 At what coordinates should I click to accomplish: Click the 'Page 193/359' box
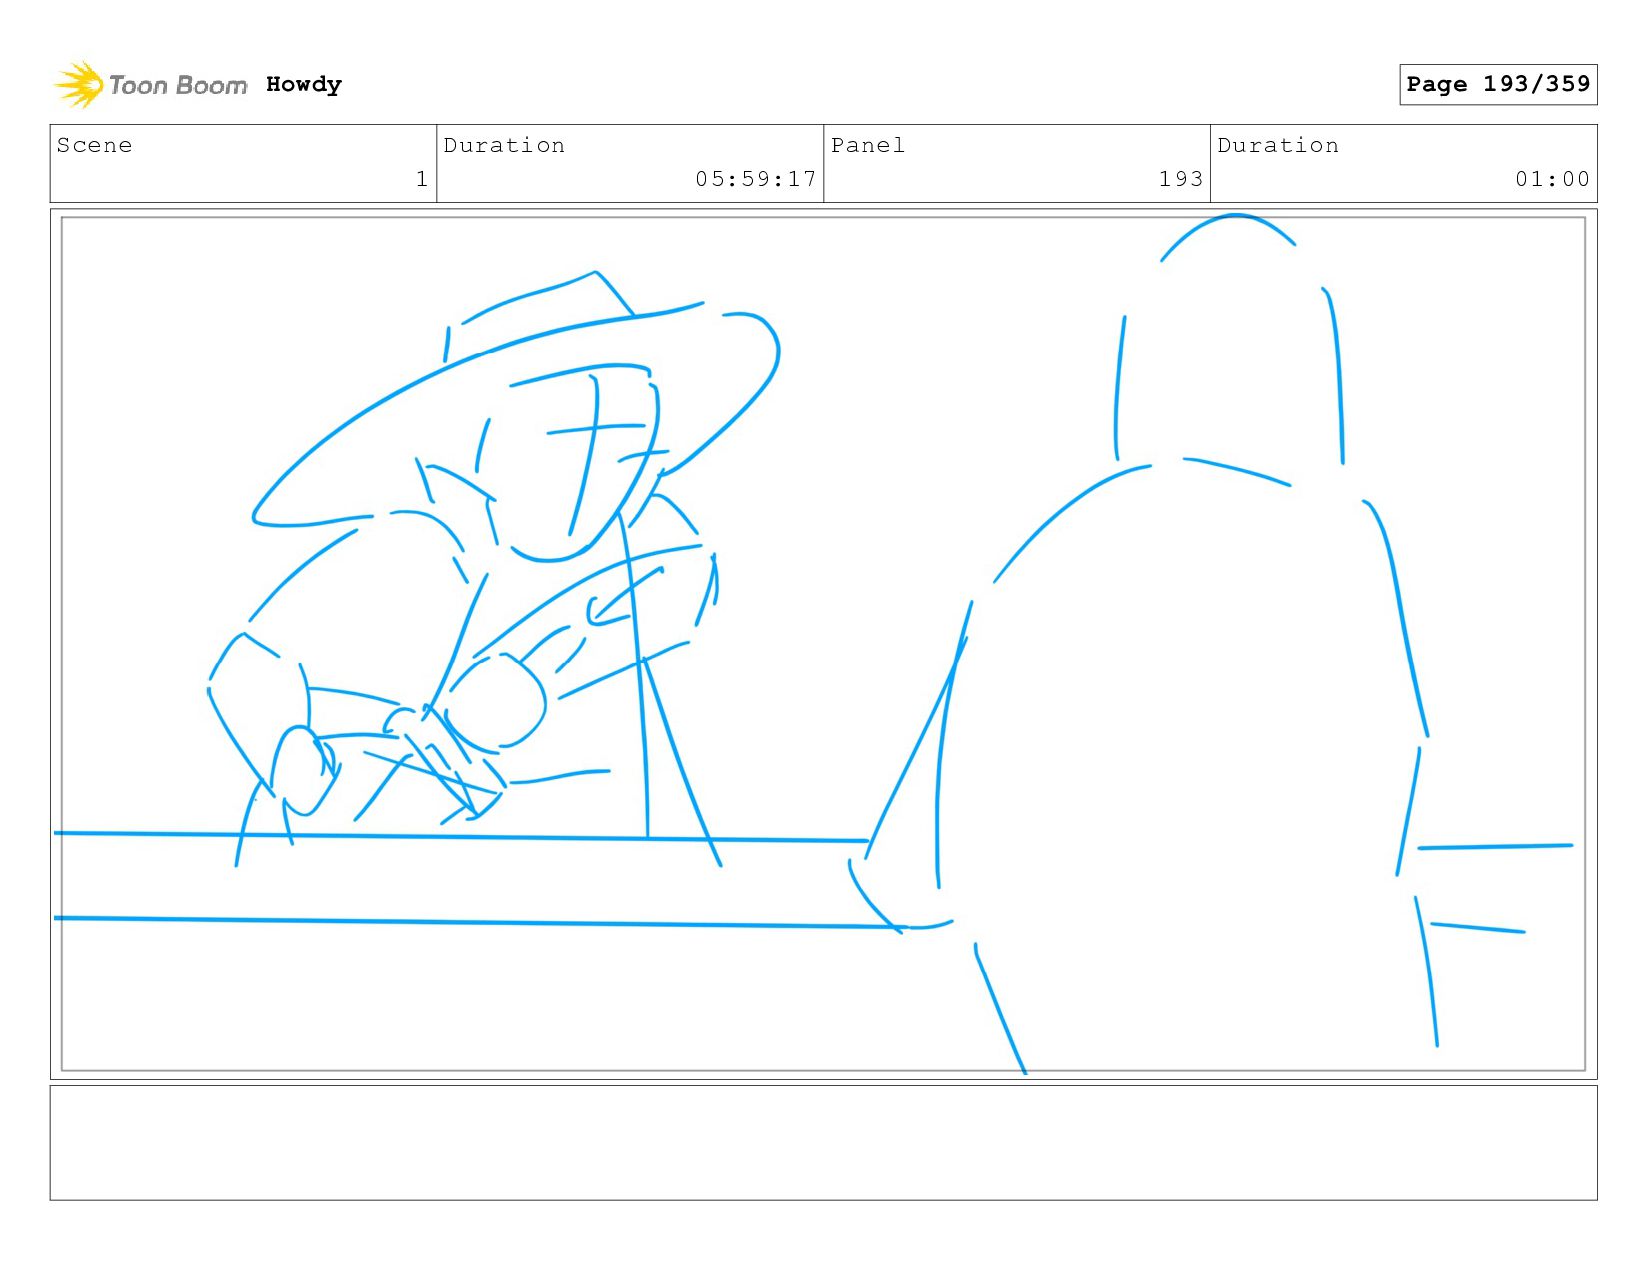(1498, 84)
